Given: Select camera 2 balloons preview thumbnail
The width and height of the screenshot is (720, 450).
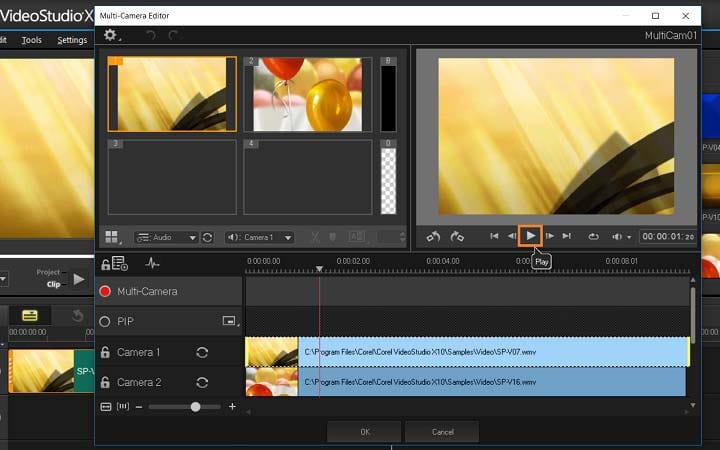Looking at the screenshot, I should [308, 94].
